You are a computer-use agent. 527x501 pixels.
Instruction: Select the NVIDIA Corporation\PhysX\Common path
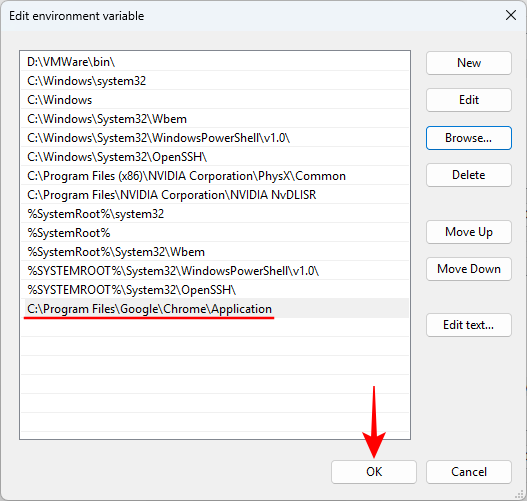point(215,176)
